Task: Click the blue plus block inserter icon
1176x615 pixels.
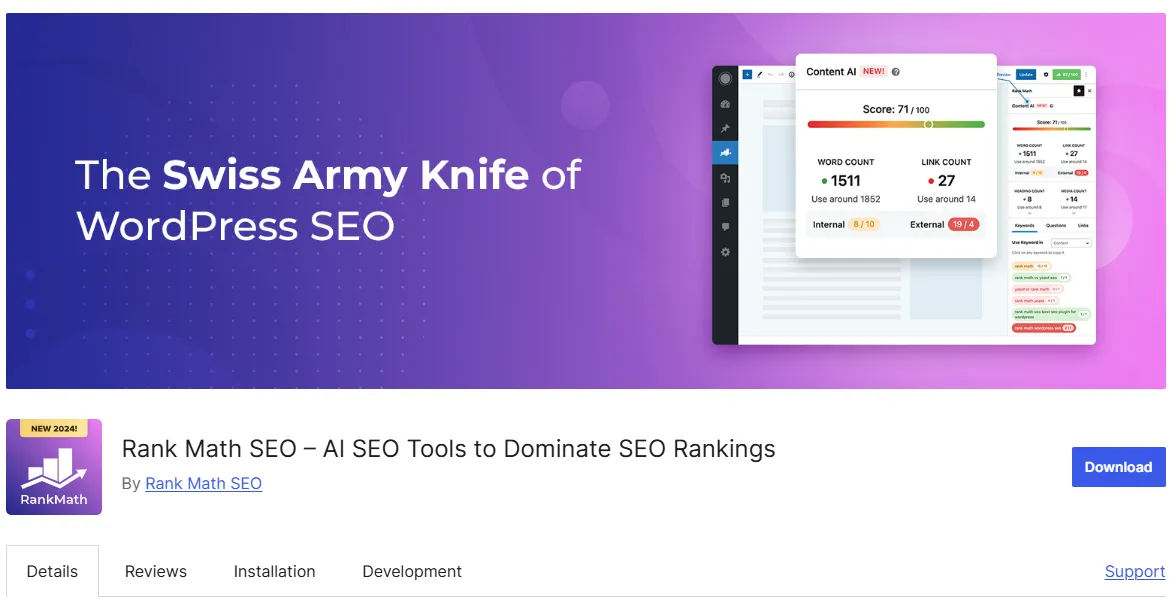Action: click(x=747, y=74)
